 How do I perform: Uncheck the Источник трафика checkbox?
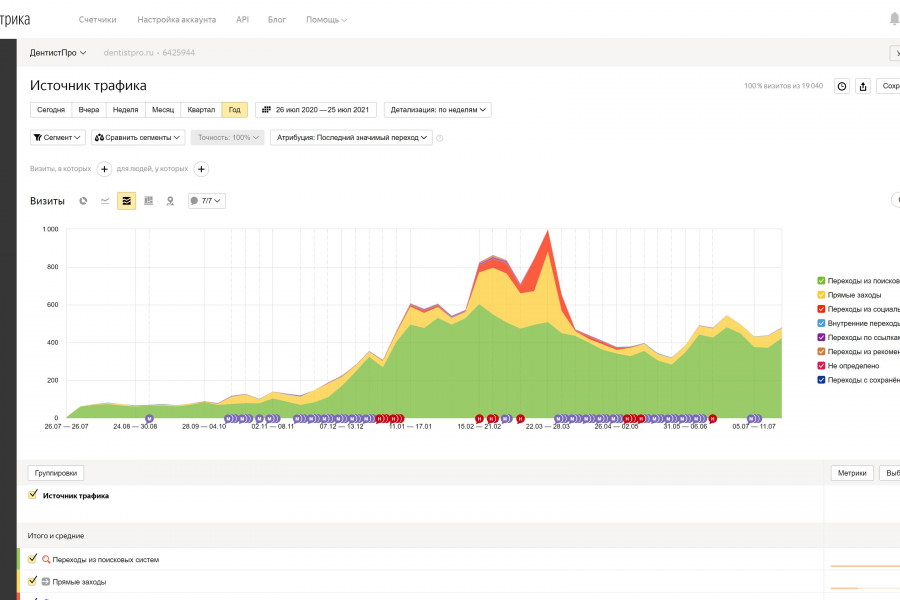point(33,494)
